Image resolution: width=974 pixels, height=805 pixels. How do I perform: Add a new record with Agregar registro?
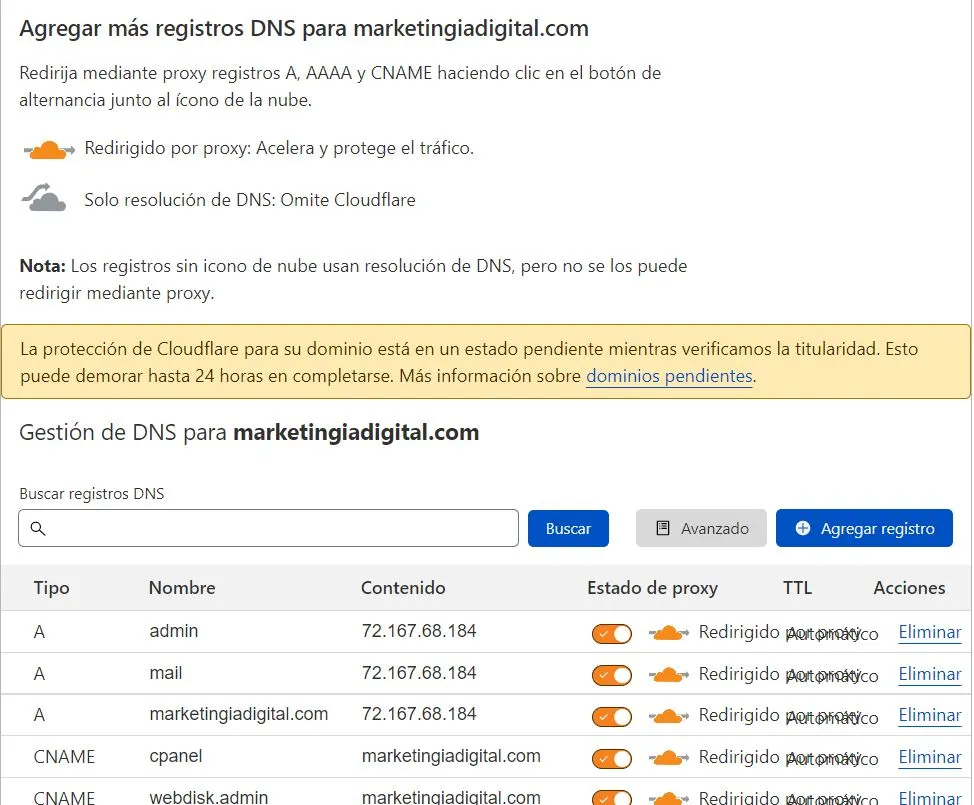(864, 528)
